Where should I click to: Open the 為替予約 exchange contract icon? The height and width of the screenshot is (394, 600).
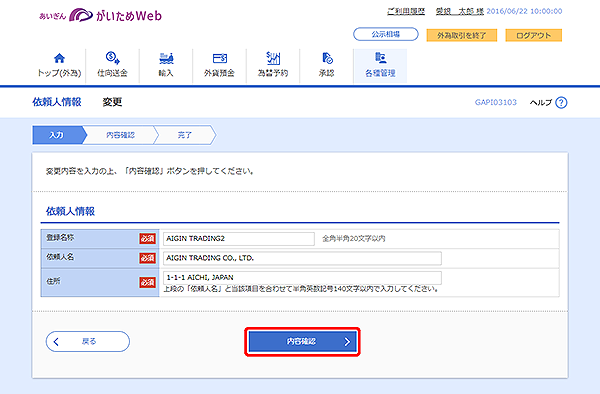(273, 59)
